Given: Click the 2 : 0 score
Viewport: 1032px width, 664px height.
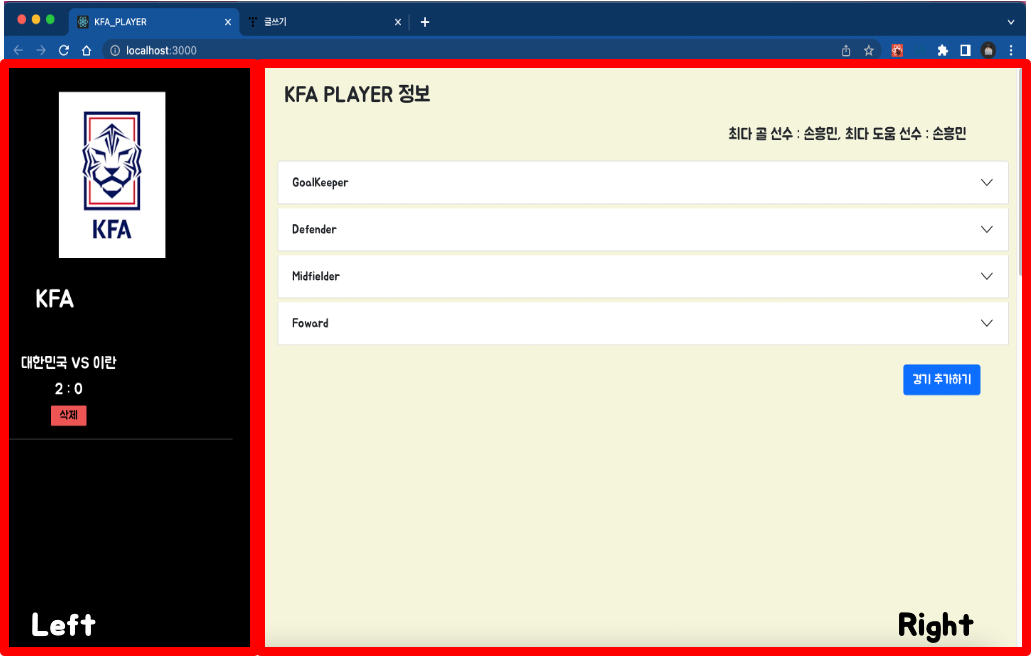Looking at the screenshot, I should (68, 389).
